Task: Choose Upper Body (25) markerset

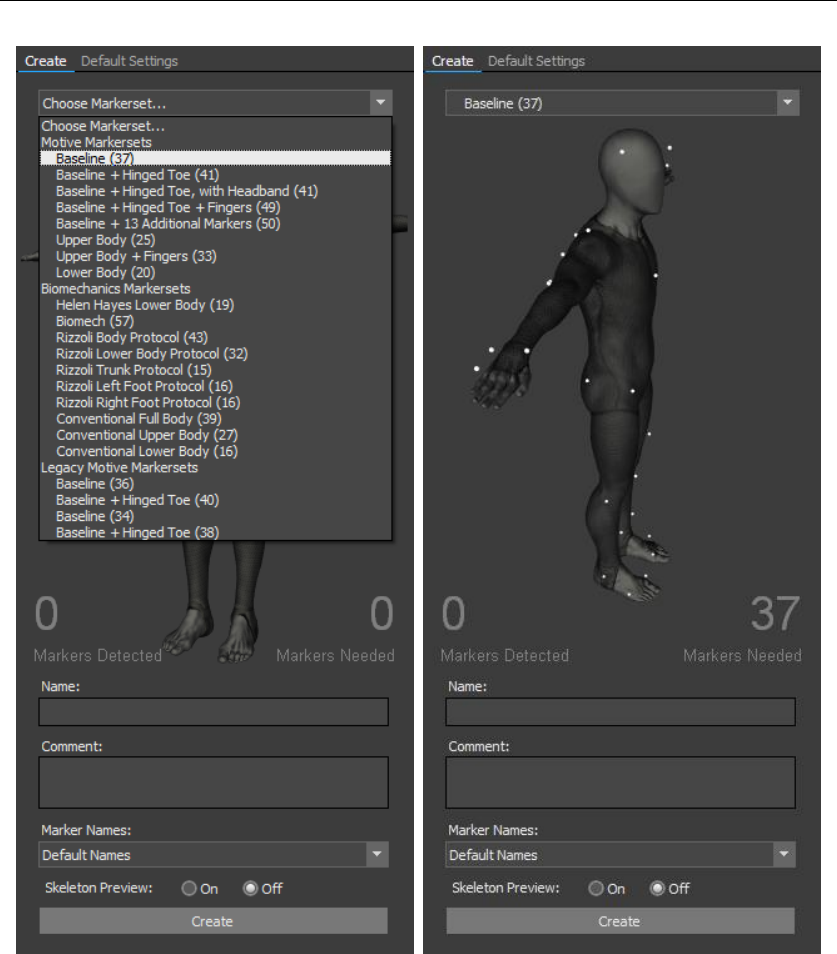Action: [x=105, y=240]
